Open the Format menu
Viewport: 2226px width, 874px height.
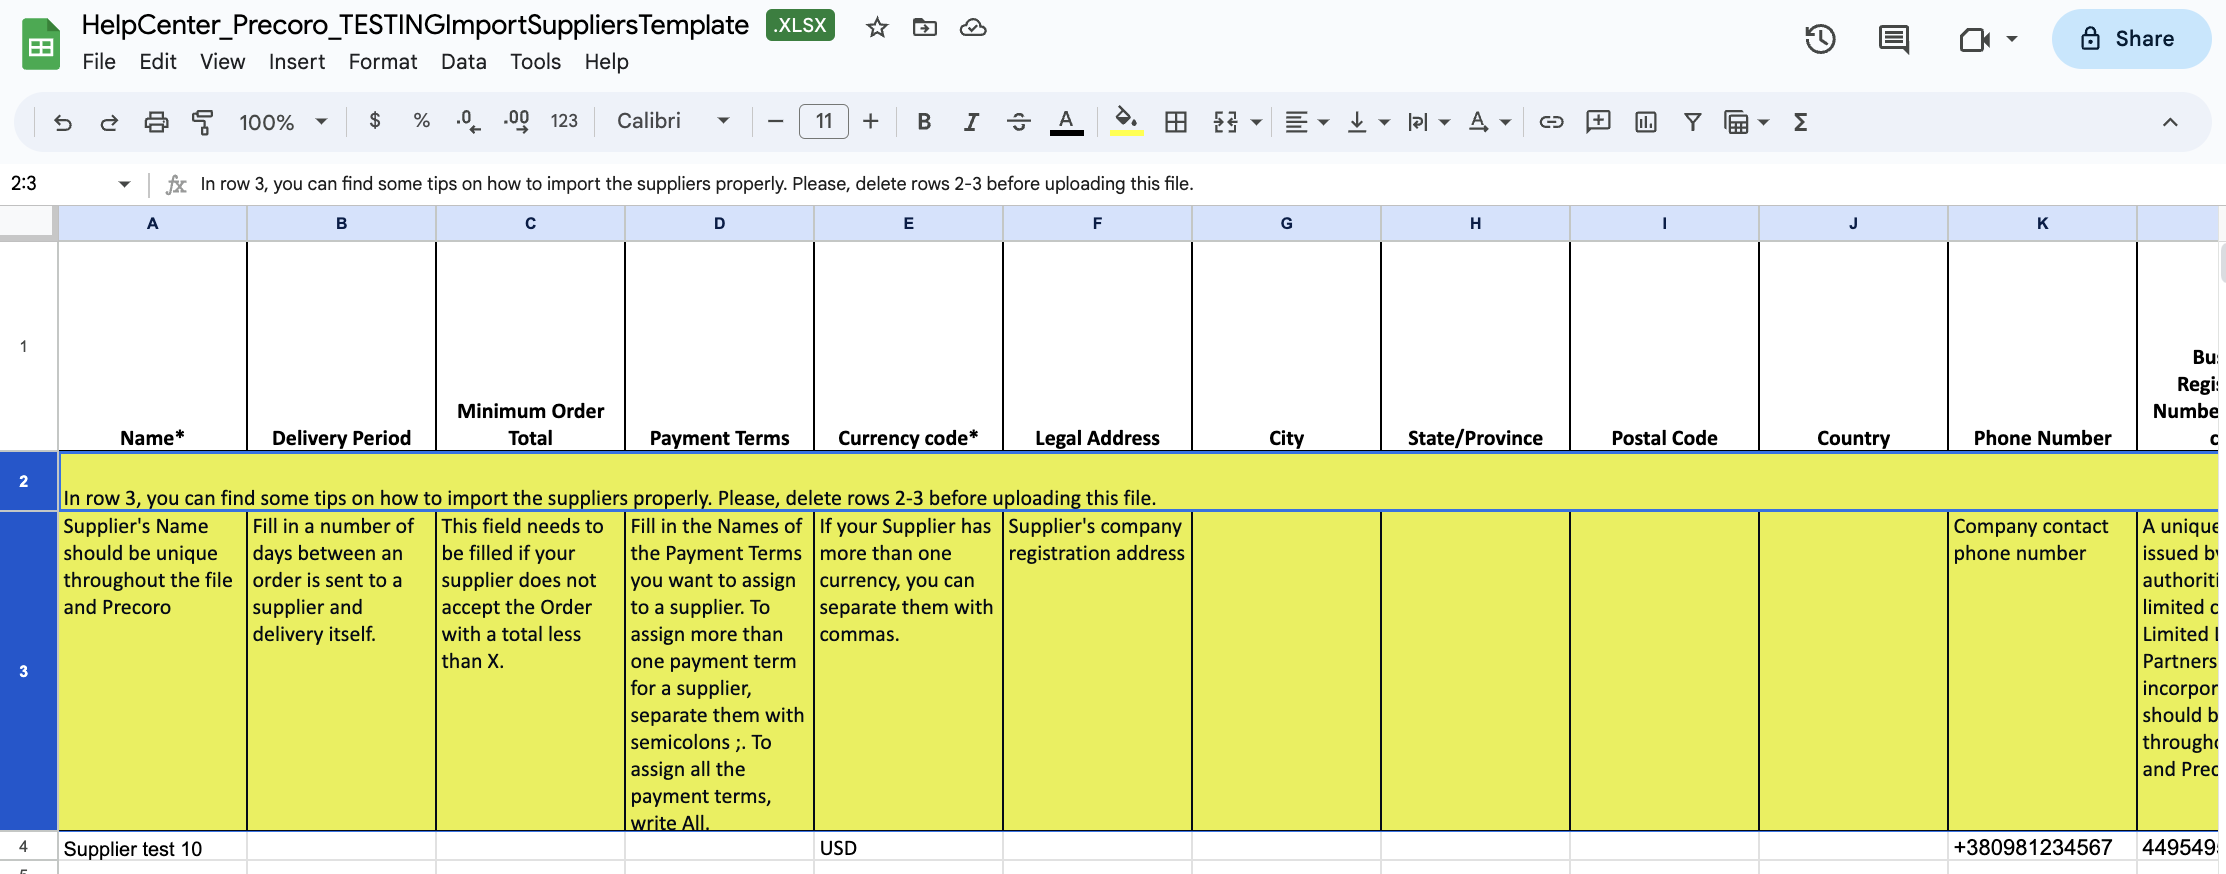point(382,62)
